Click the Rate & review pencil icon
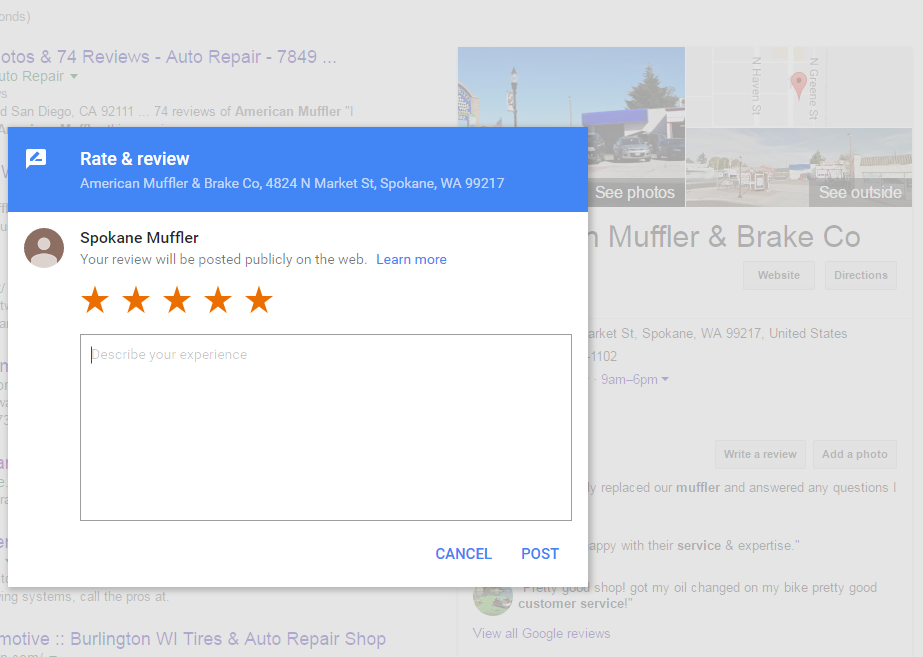Viewport: 923px width, 657px height. coord(36,158)
